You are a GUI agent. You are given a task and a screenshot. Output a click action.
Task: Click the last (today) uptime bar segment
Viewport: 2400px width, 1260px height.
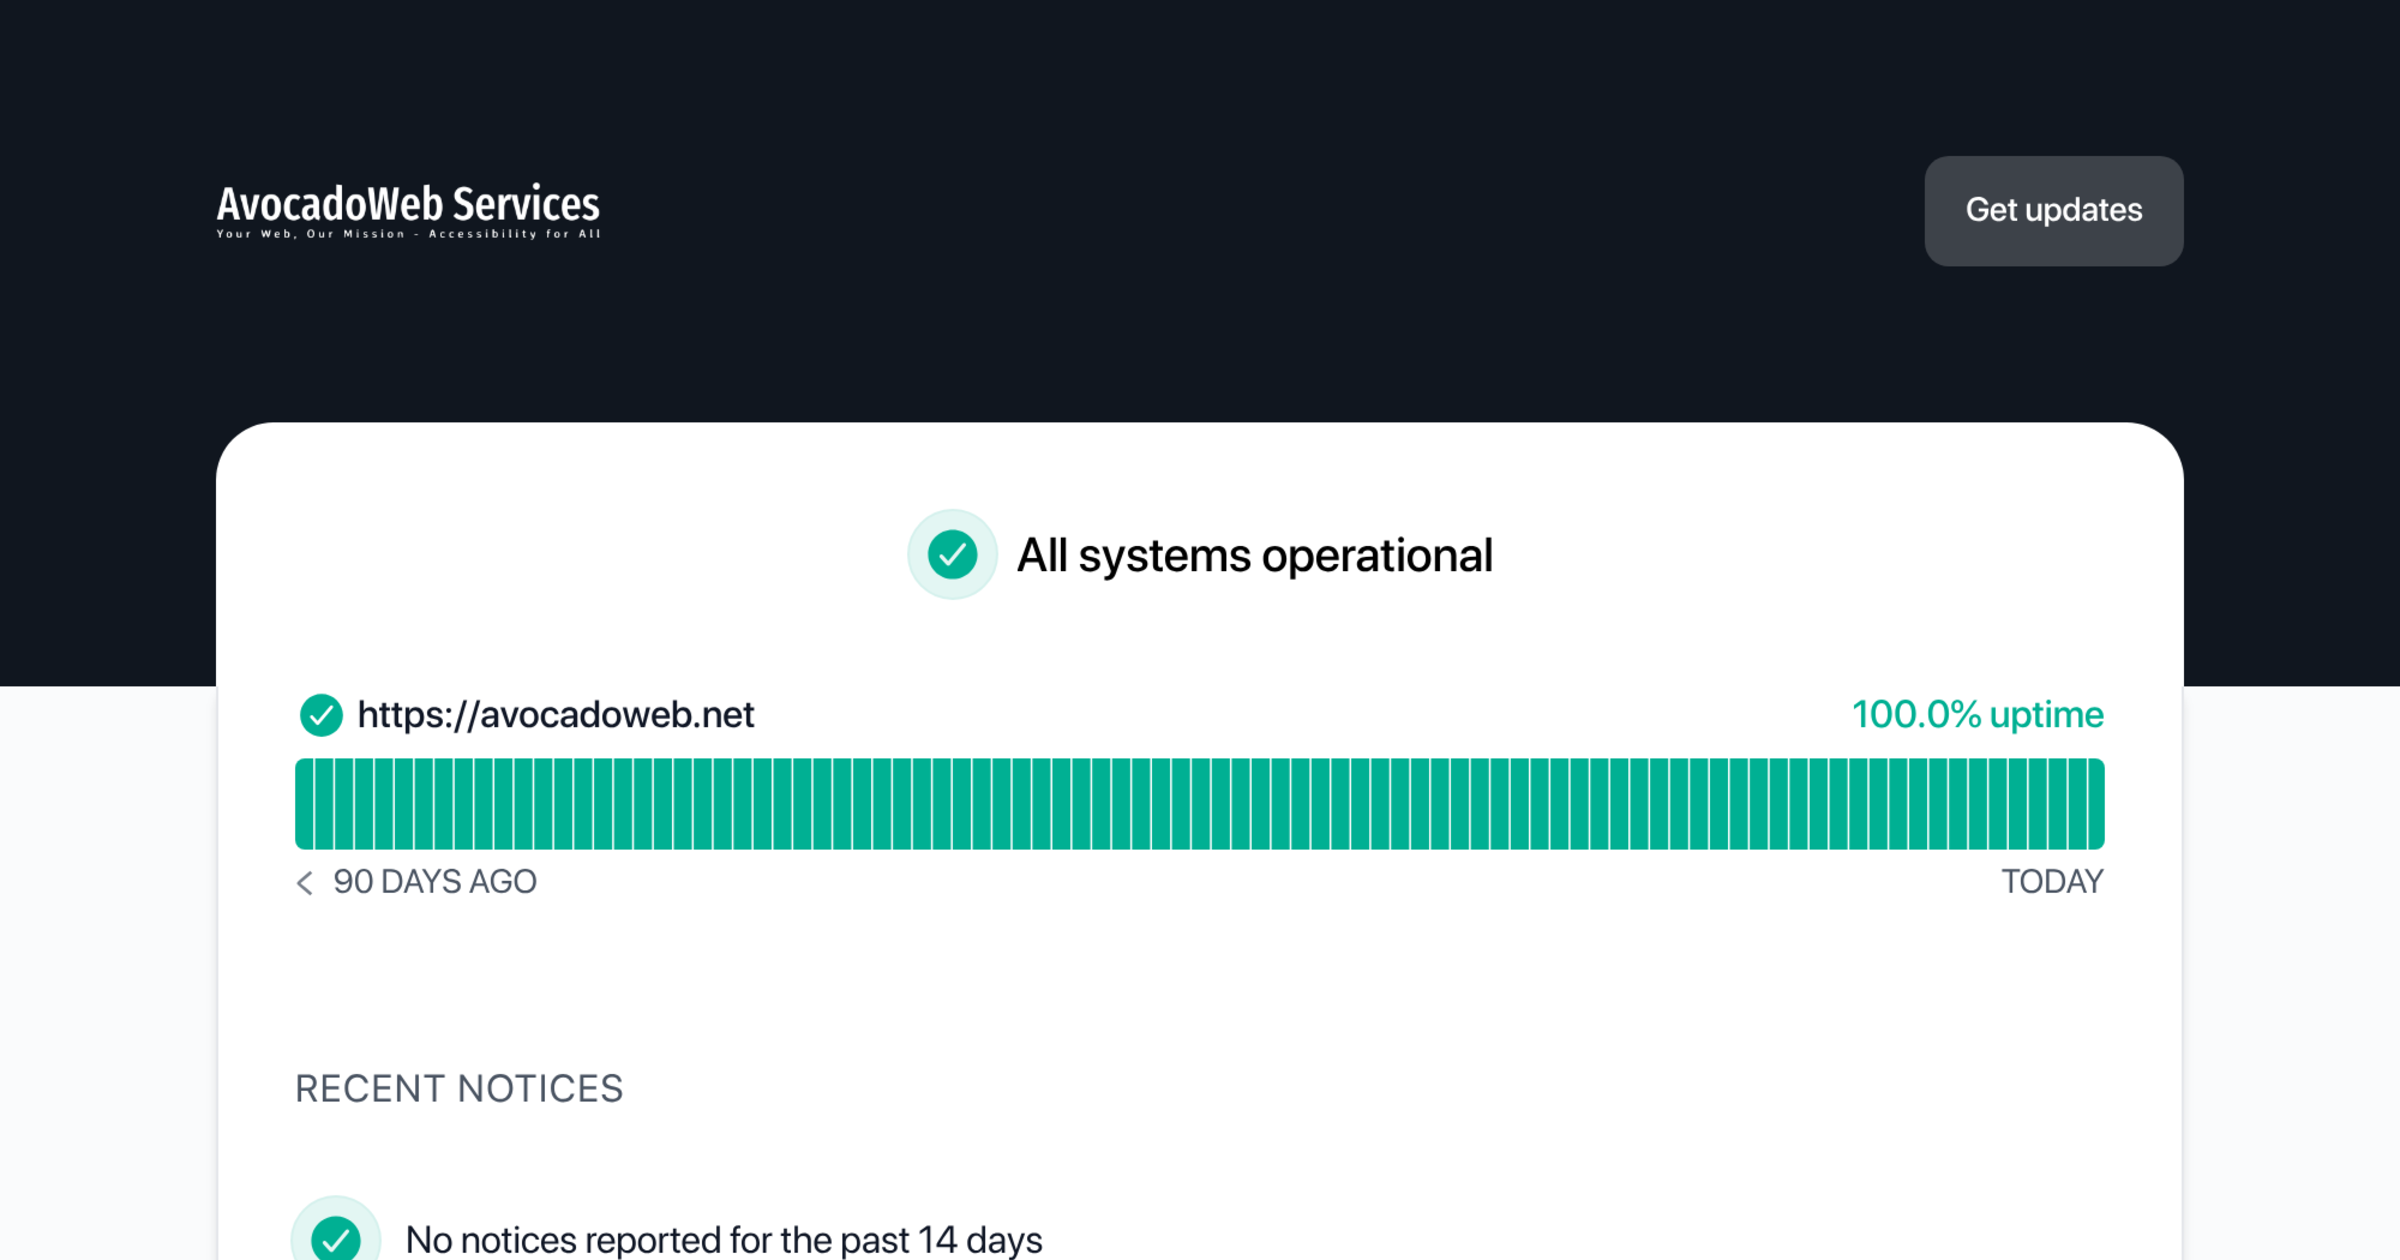click(2095, 804)
